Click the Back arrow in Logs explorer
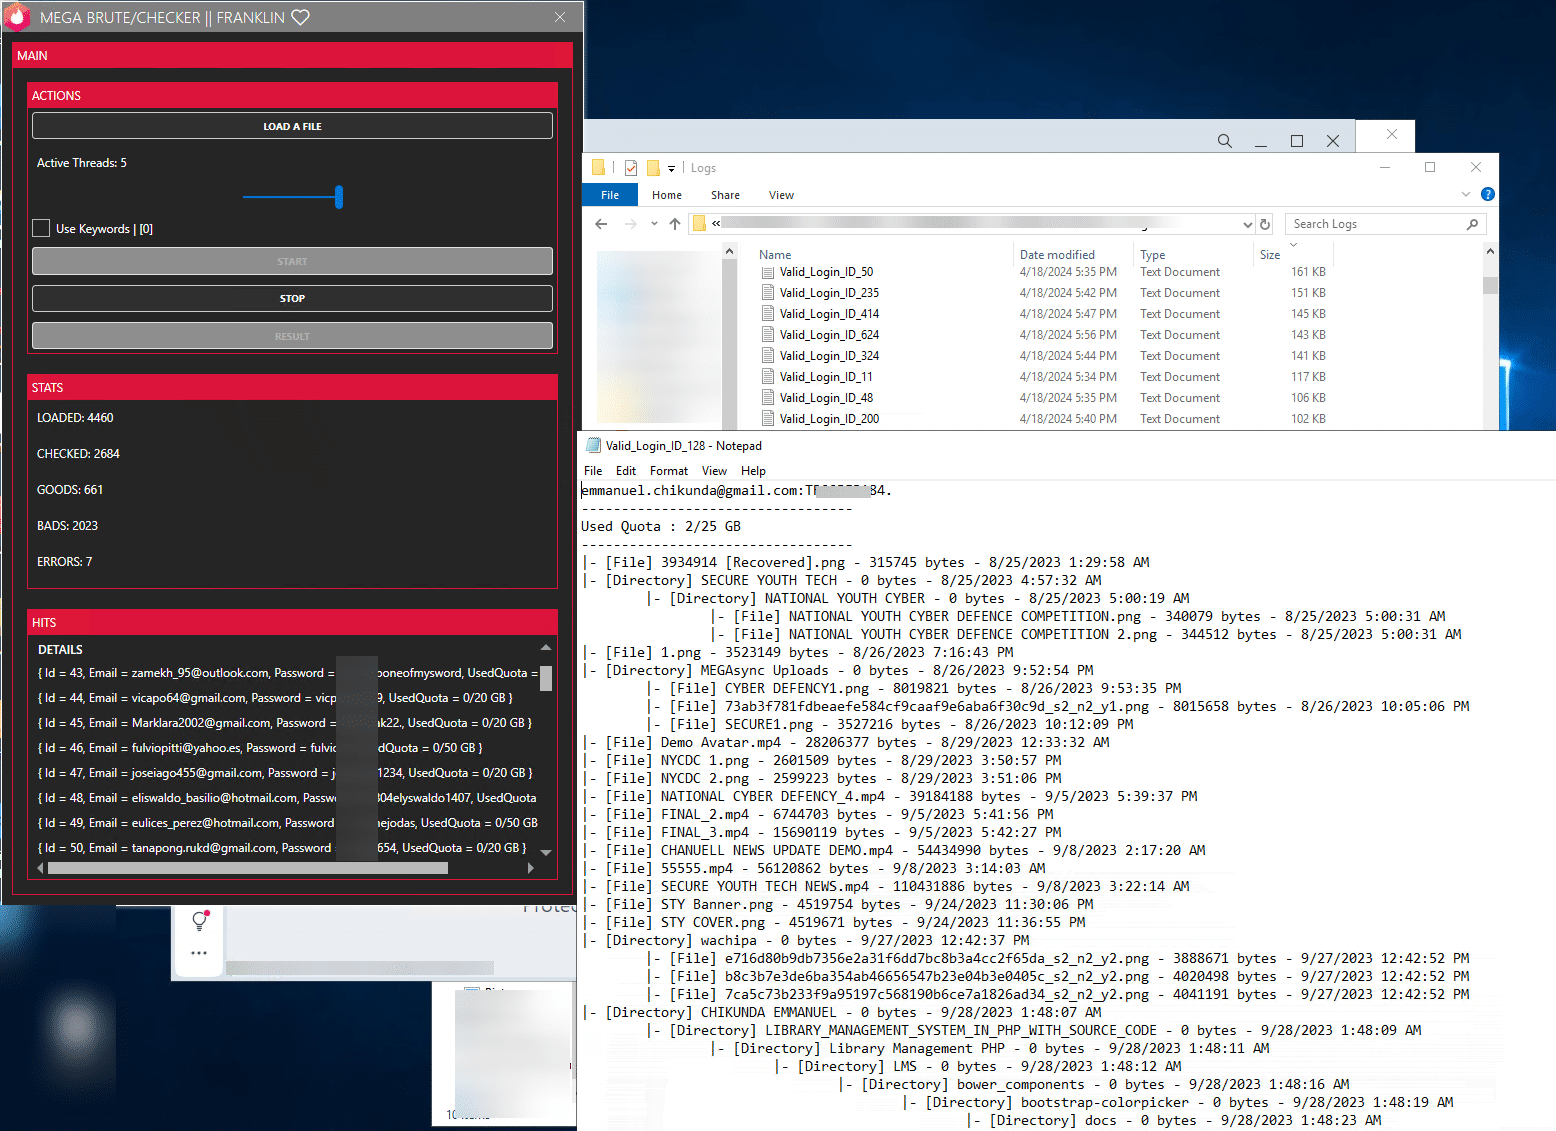Viewport: 1556px width, 1131px height. (x=601, y=224)
